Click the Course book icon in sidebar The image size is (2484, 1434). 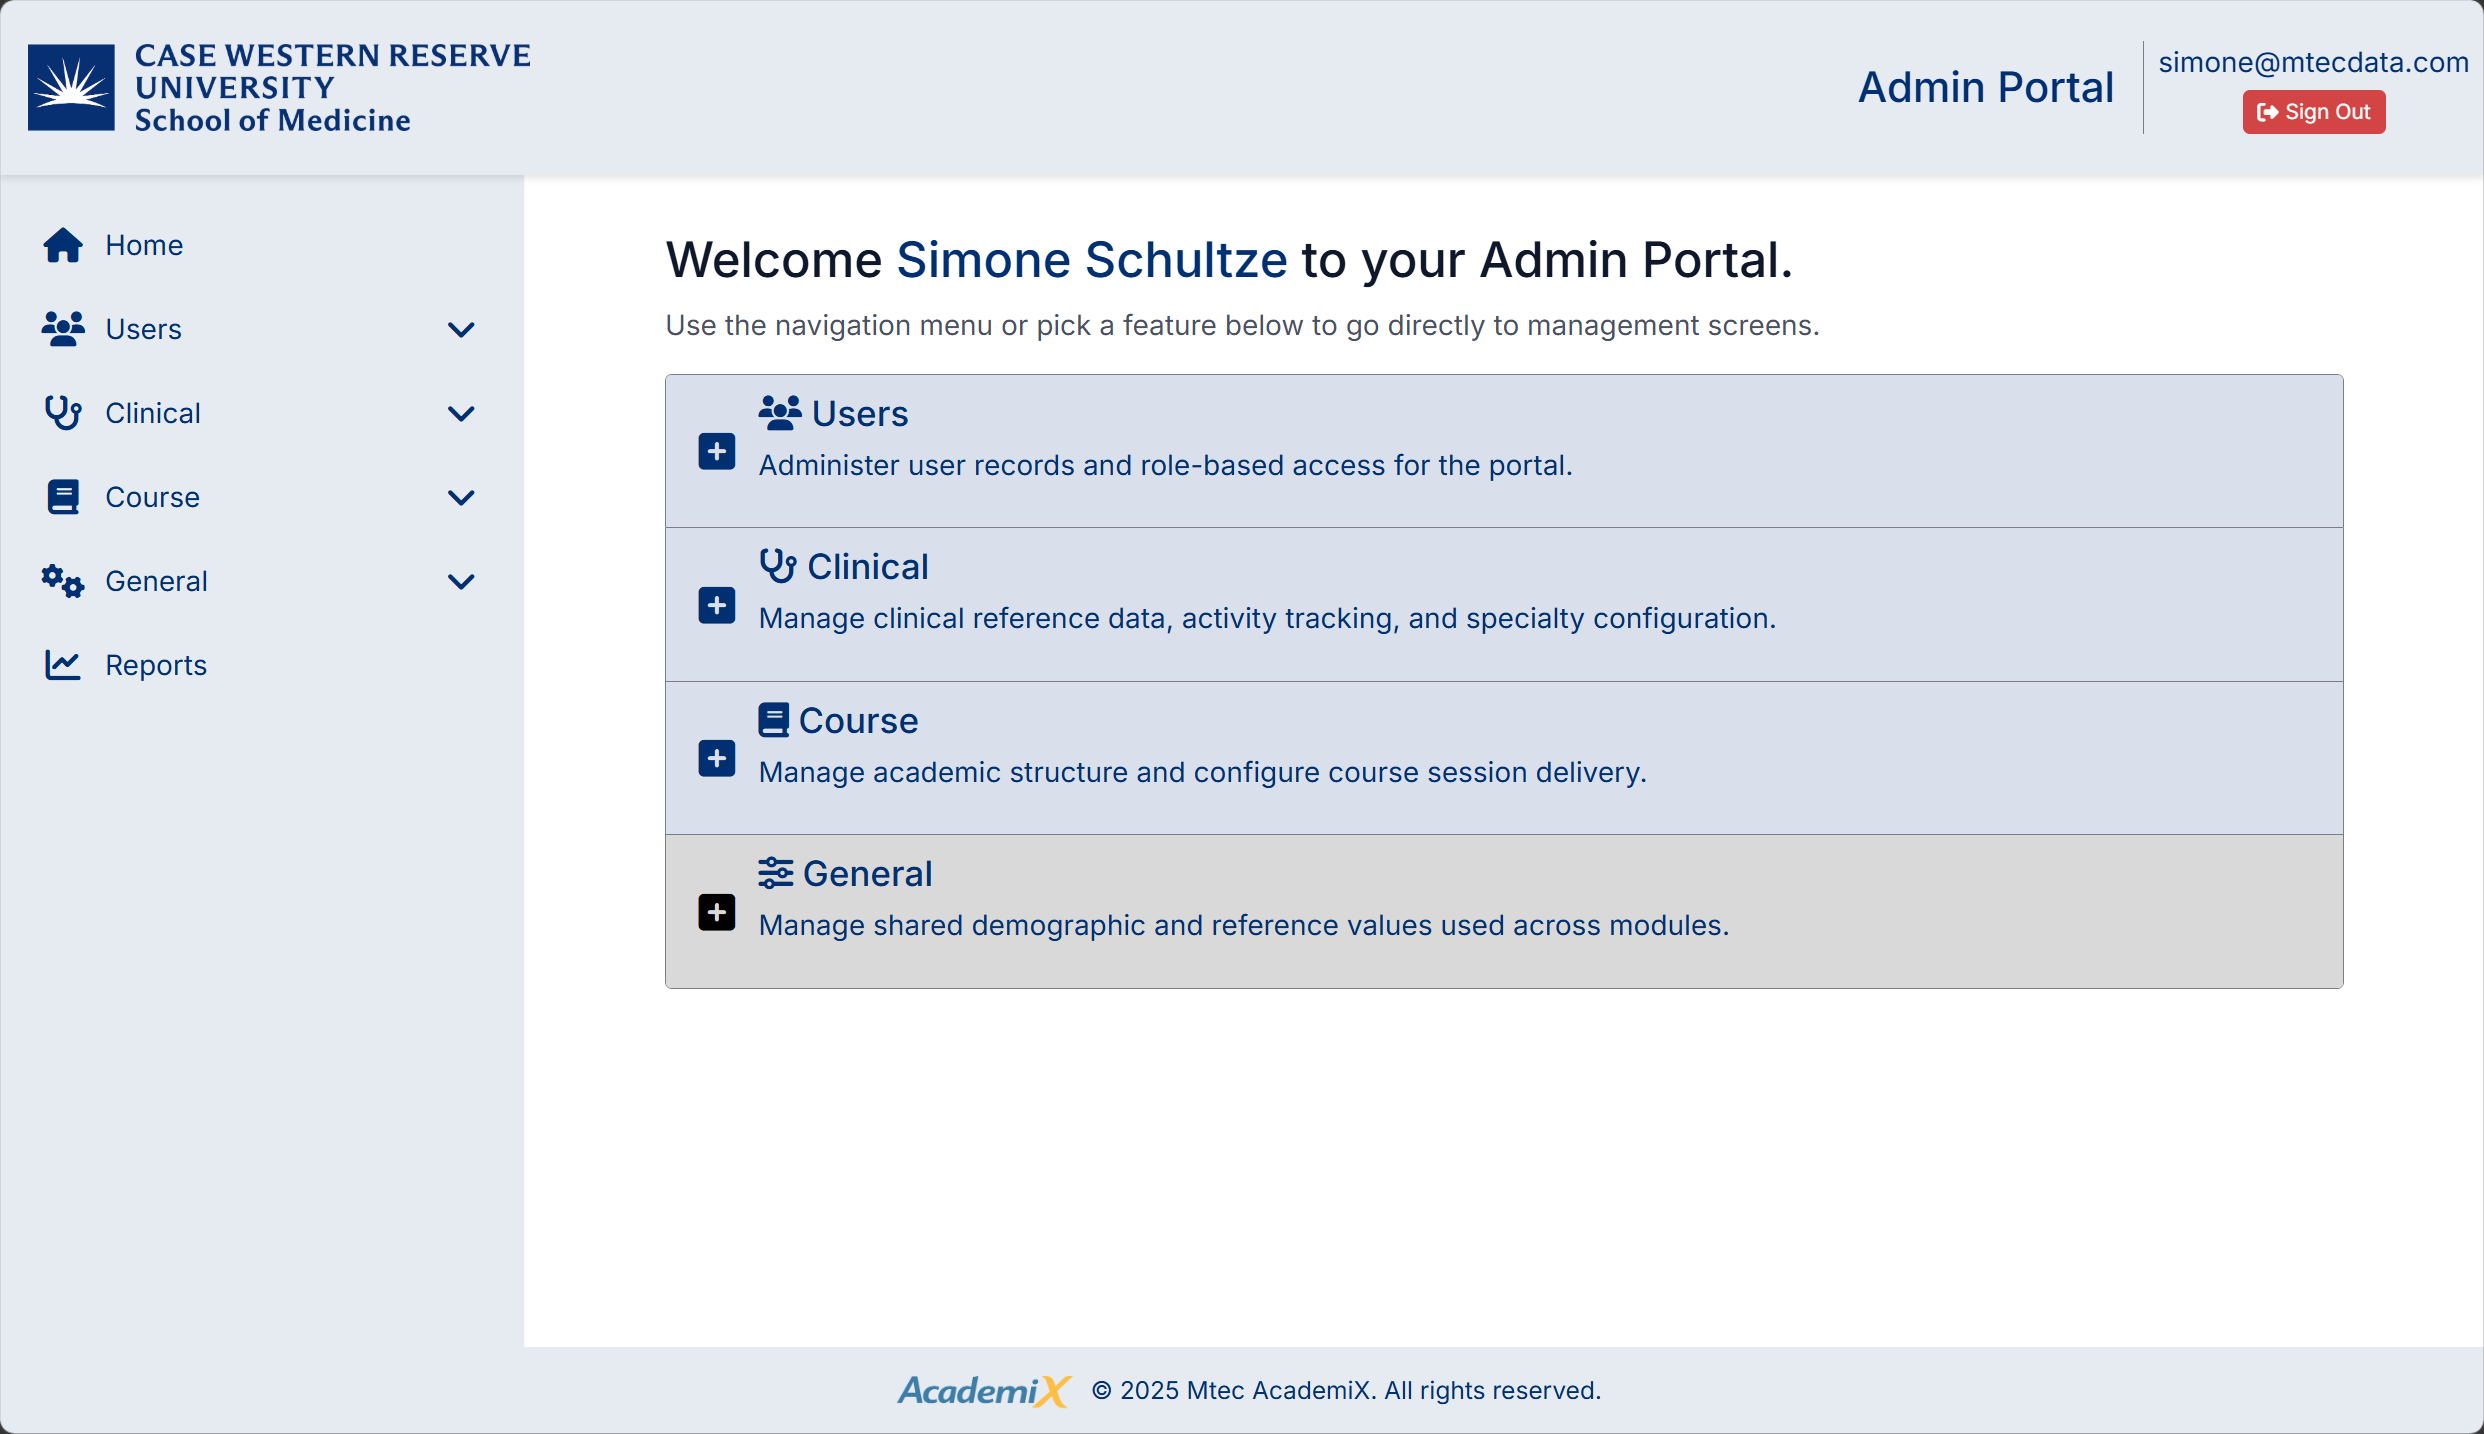pyautogui.click(x=63, y=497)
